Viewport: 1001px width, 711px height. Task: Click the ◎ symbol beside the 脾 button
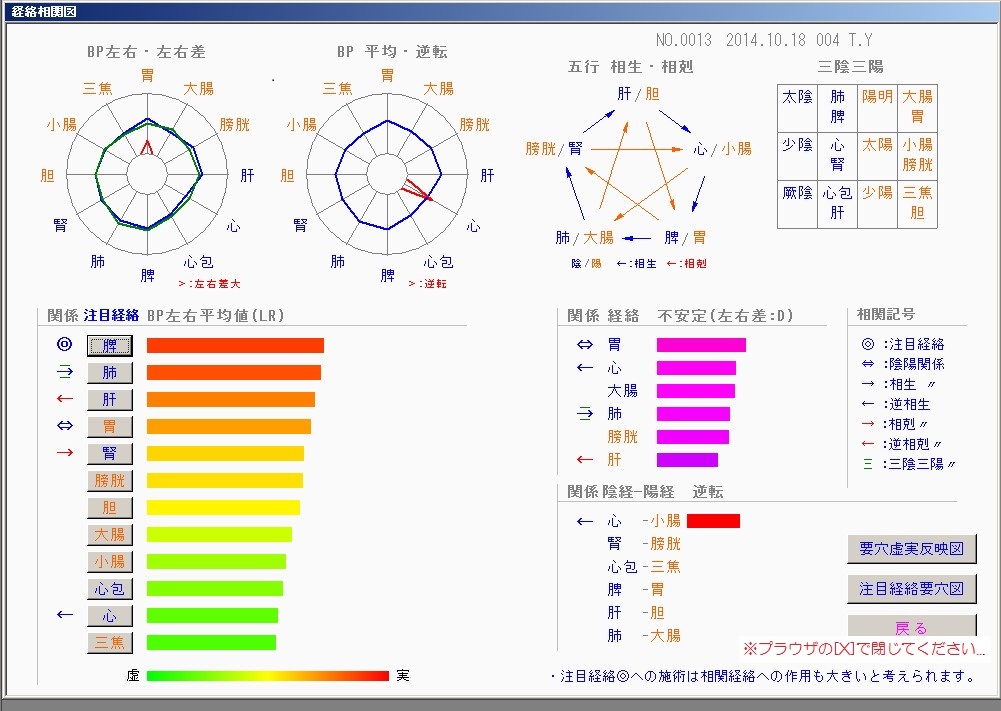[65, 346]
